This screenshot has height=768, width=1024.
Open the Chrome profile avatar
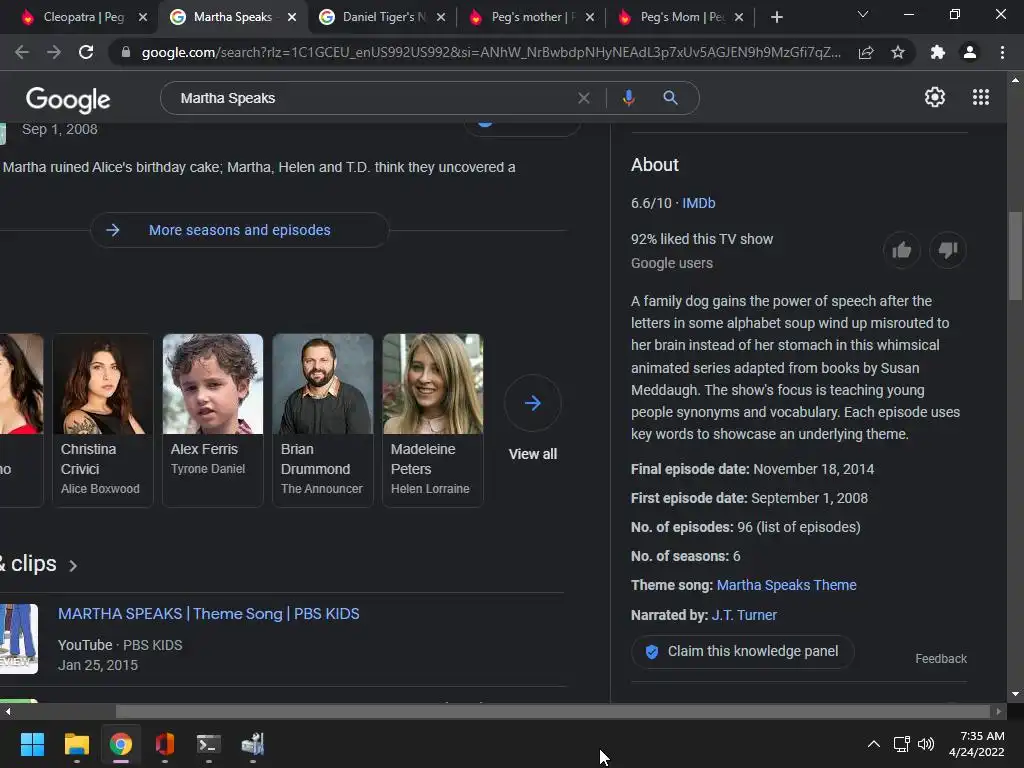click(x=970, y=52)
